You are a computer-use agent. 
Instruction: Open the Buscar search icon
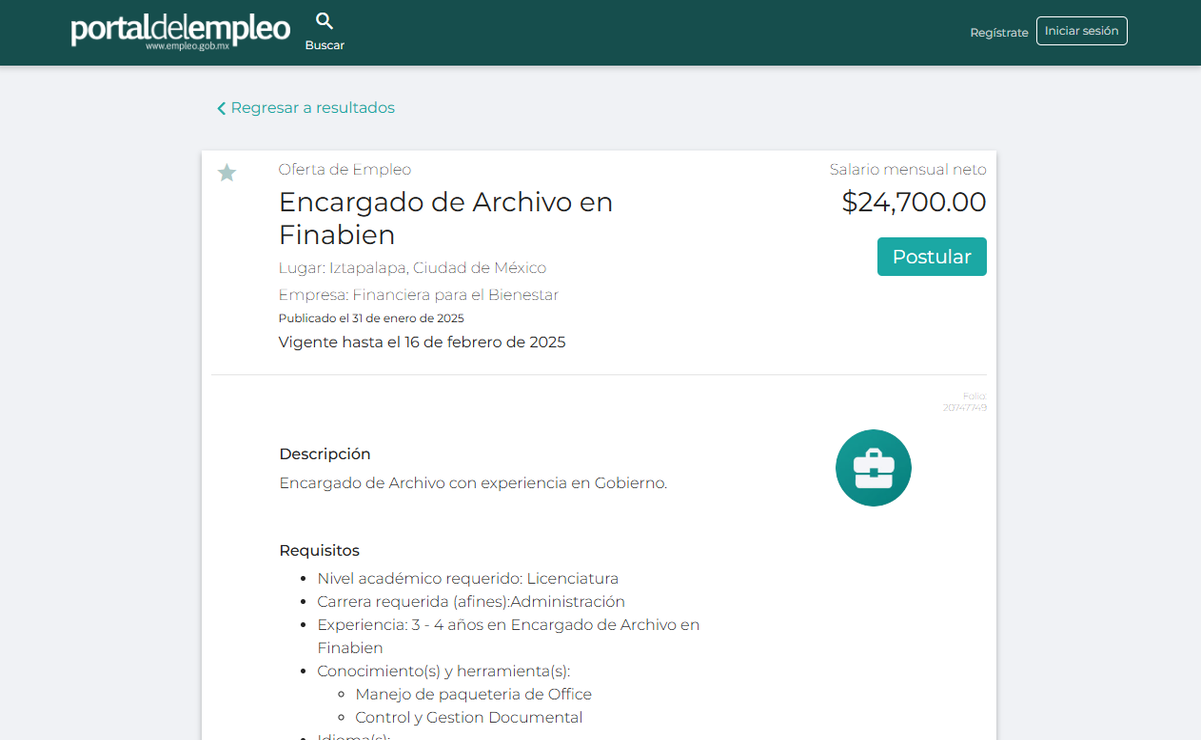coord(324,22)
